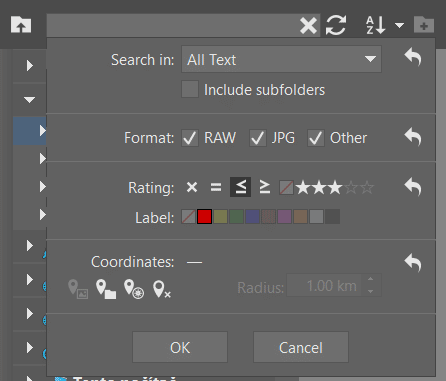Select the light gray label swatch
Screen dimensions: 446x381
[x=316, y=217]
